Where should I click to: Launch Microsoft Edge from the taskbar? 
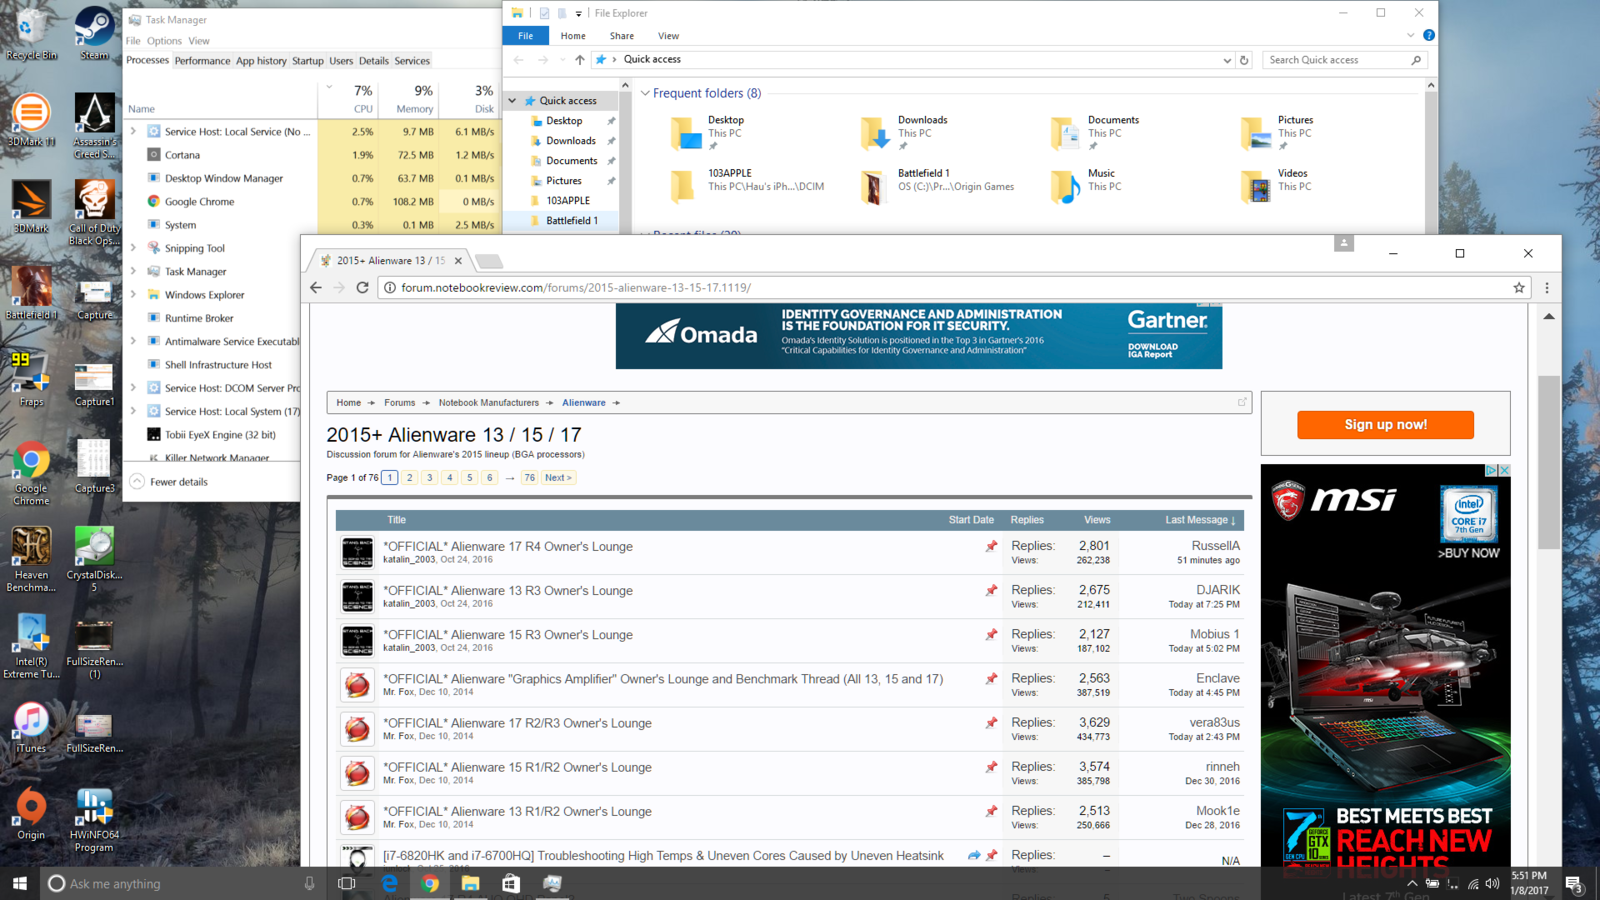(389, 883)
